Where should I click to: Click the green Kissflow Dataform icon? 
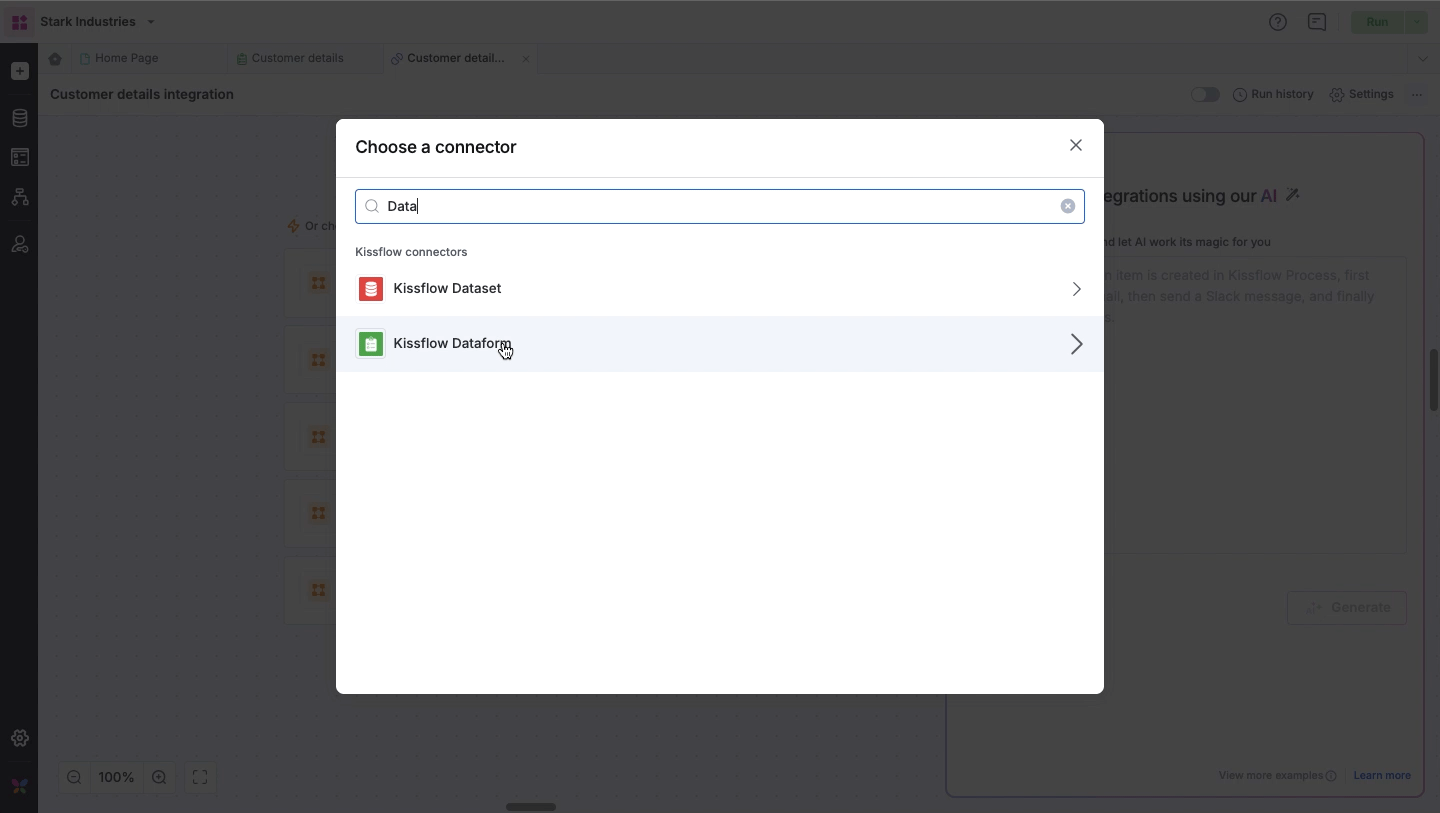pos(371,344)
